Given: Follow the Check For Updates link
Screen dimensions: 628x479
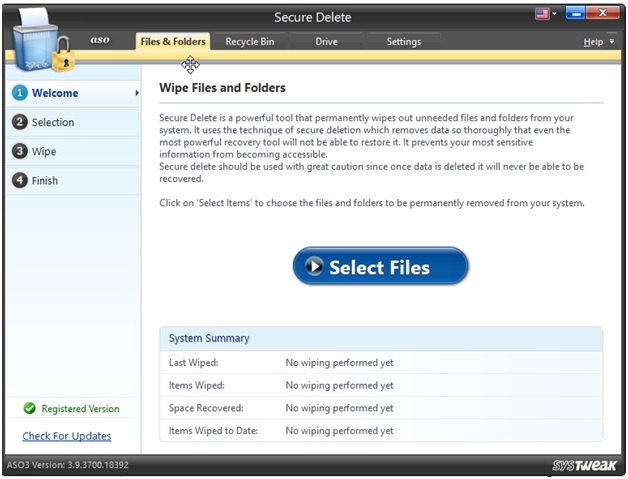Looking at the screenshot, I should 67,436.
